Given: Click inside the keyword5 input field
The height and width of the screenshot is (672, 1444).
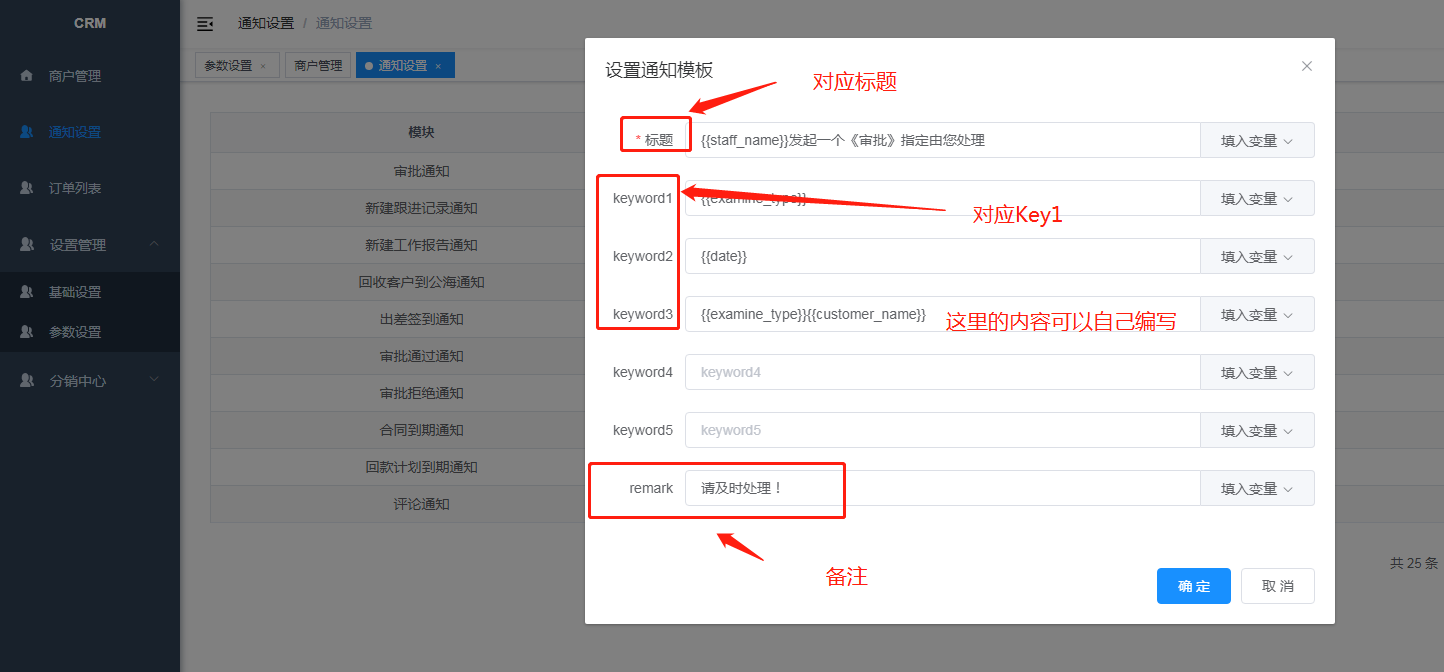Looking at the screenshot, I should tap(940, 430).
